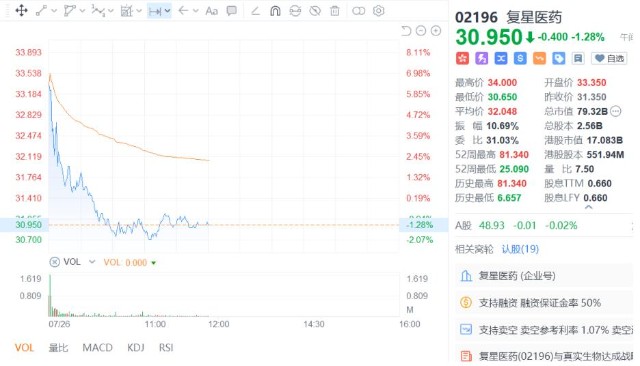The image size is (640, 366).
Task: Open the 认股(19) warrants link
Action: 520,249
